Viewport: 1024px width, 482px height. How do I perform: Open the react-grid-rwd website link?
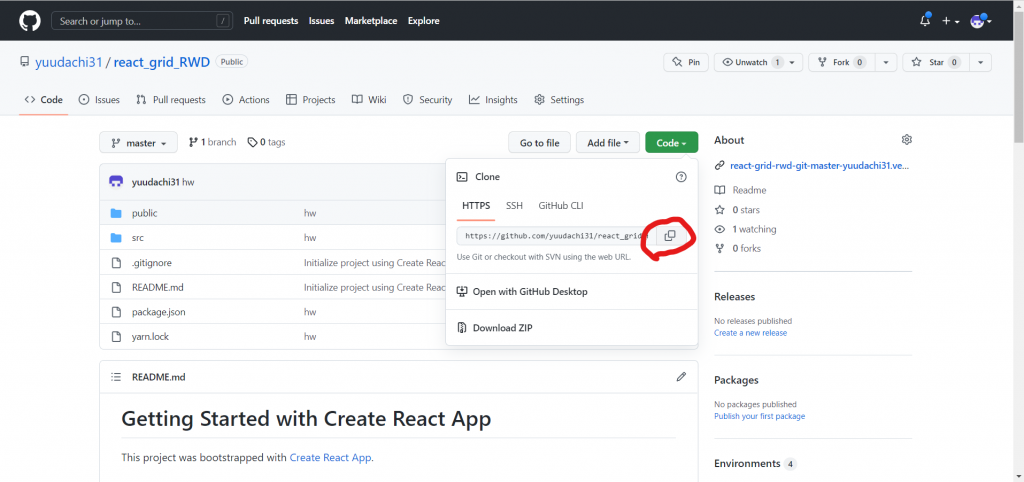[x=820, y=165]
